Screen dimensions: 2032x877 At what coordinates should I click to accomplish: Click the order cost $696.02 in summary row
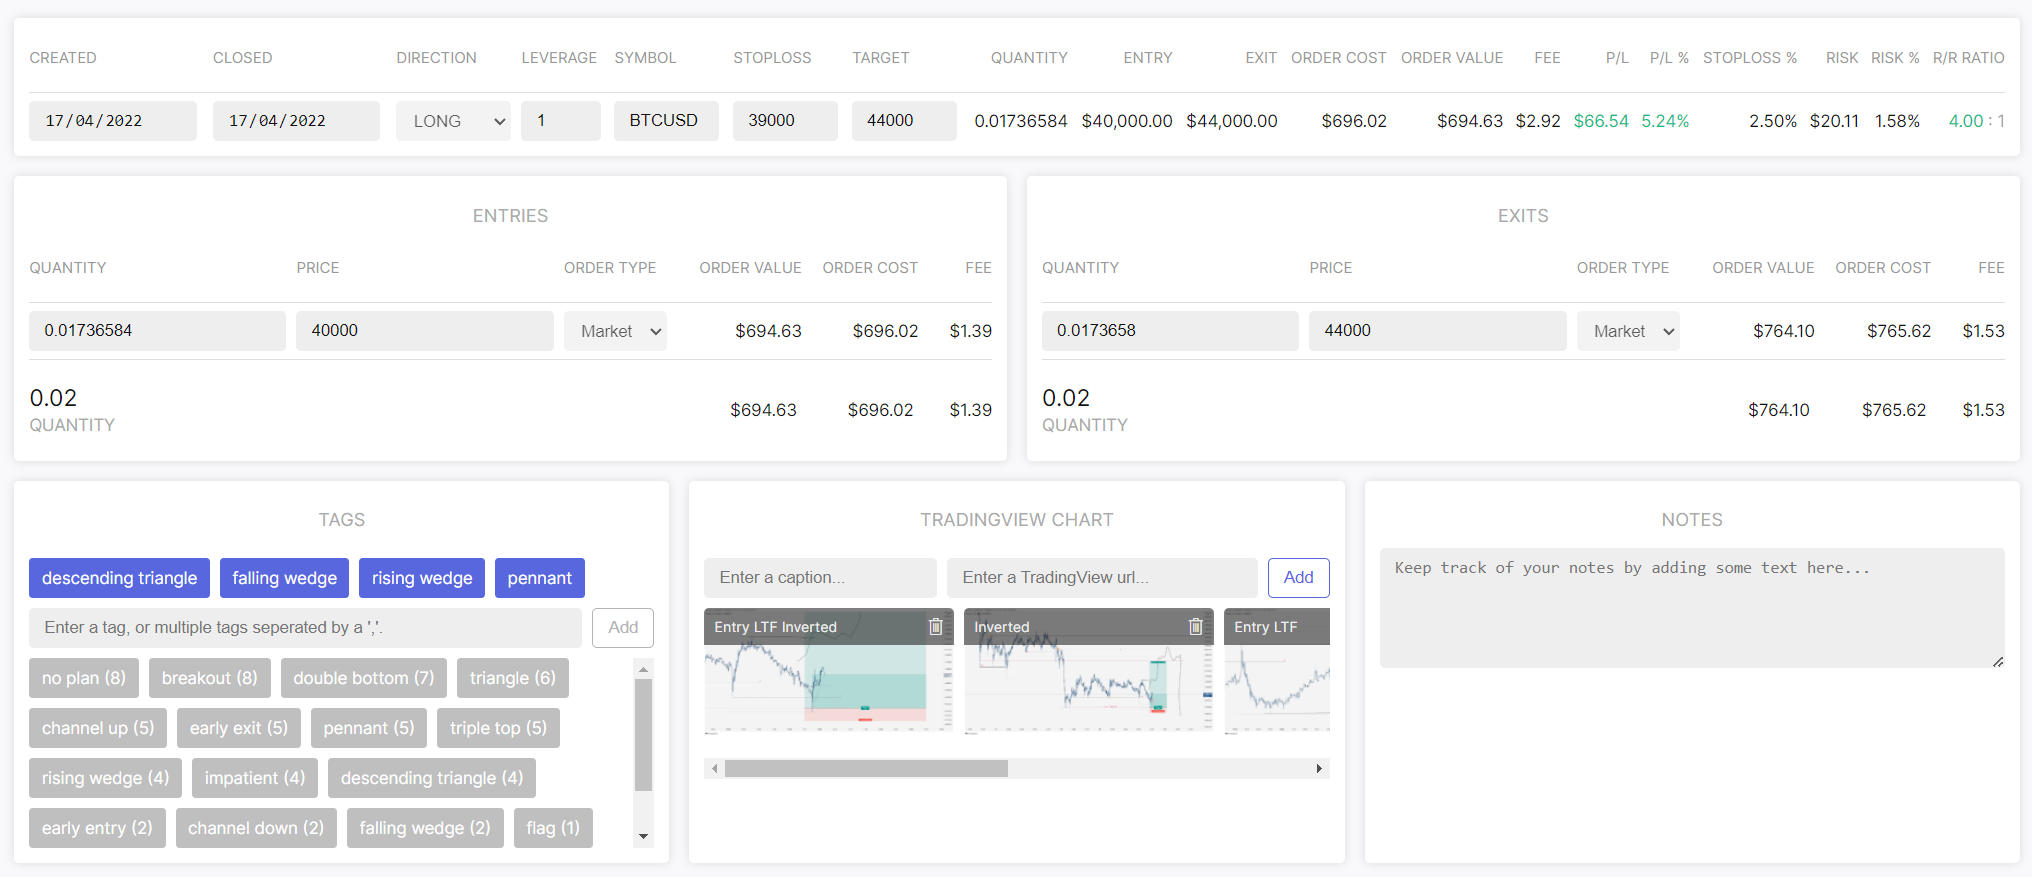coord(1354,121)
